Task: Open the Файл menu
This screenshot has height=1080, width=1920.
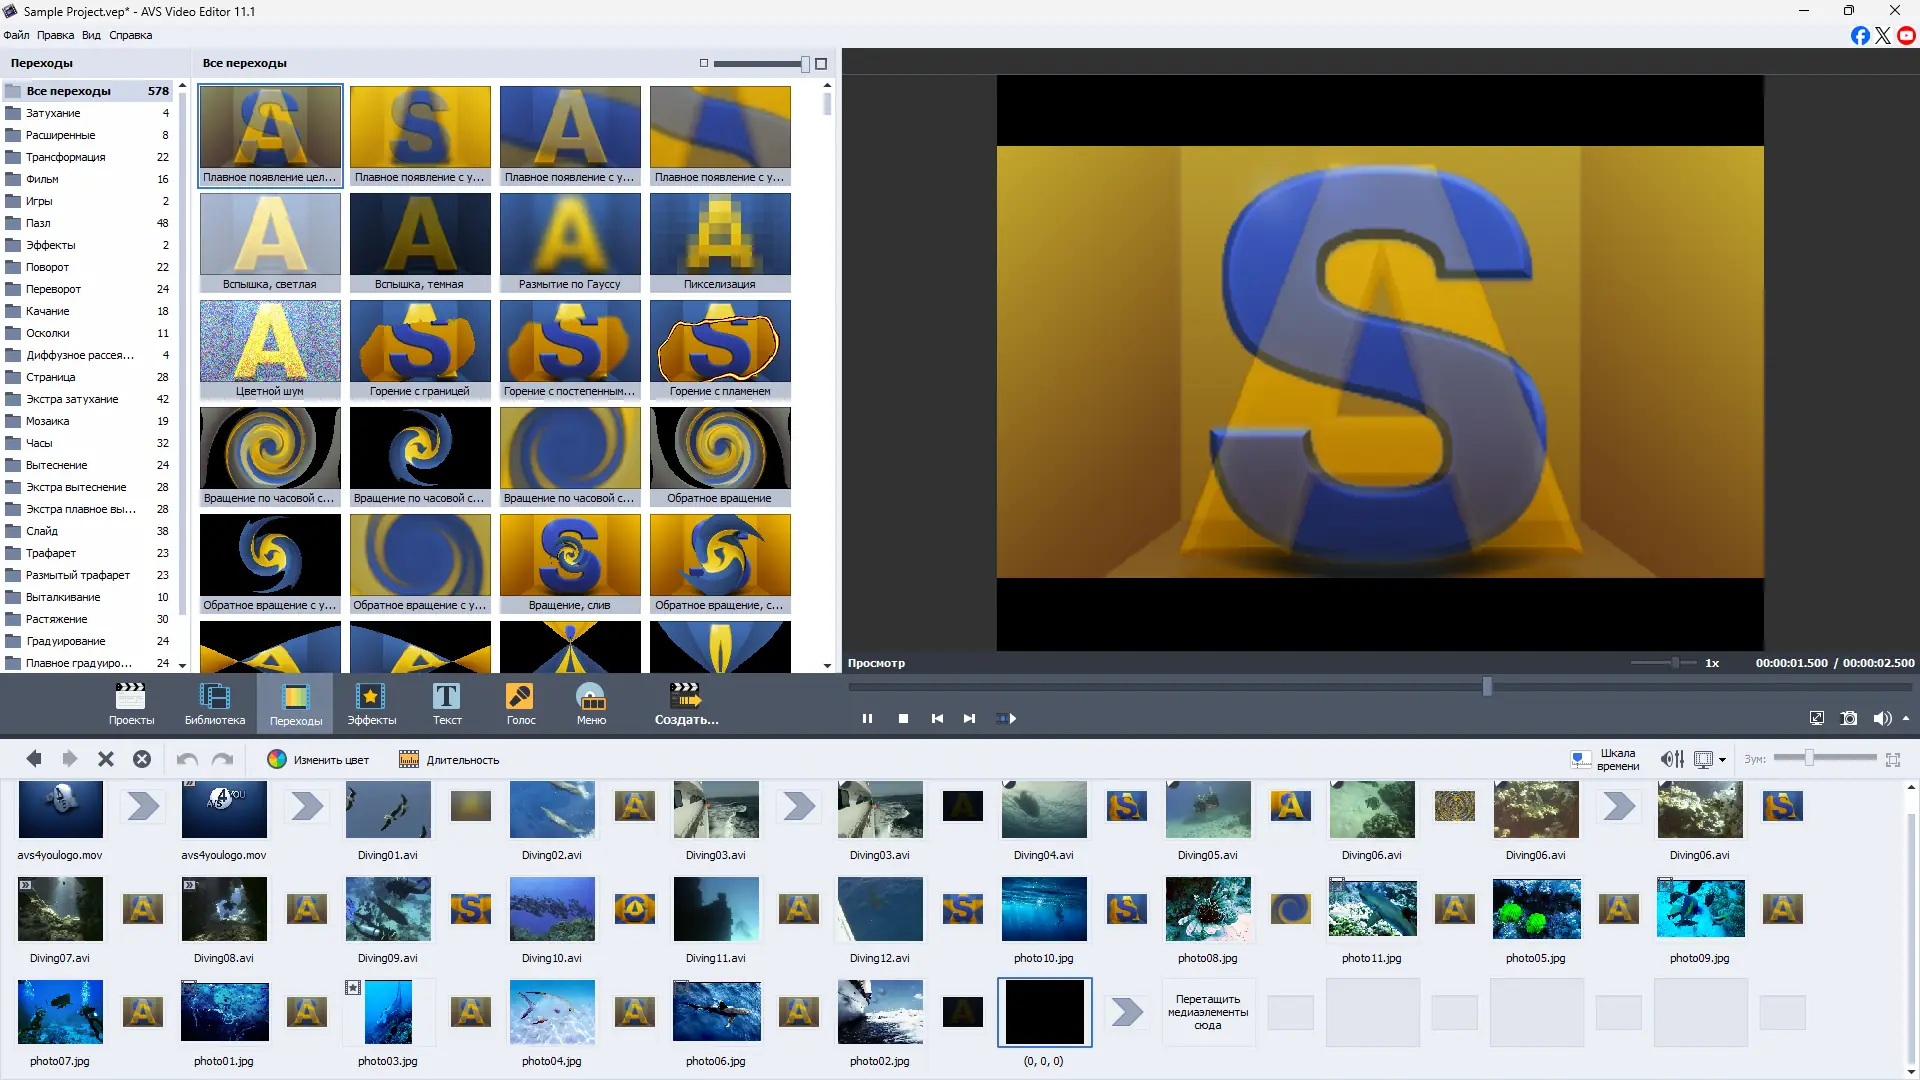Action: click(x=16, y=35)
